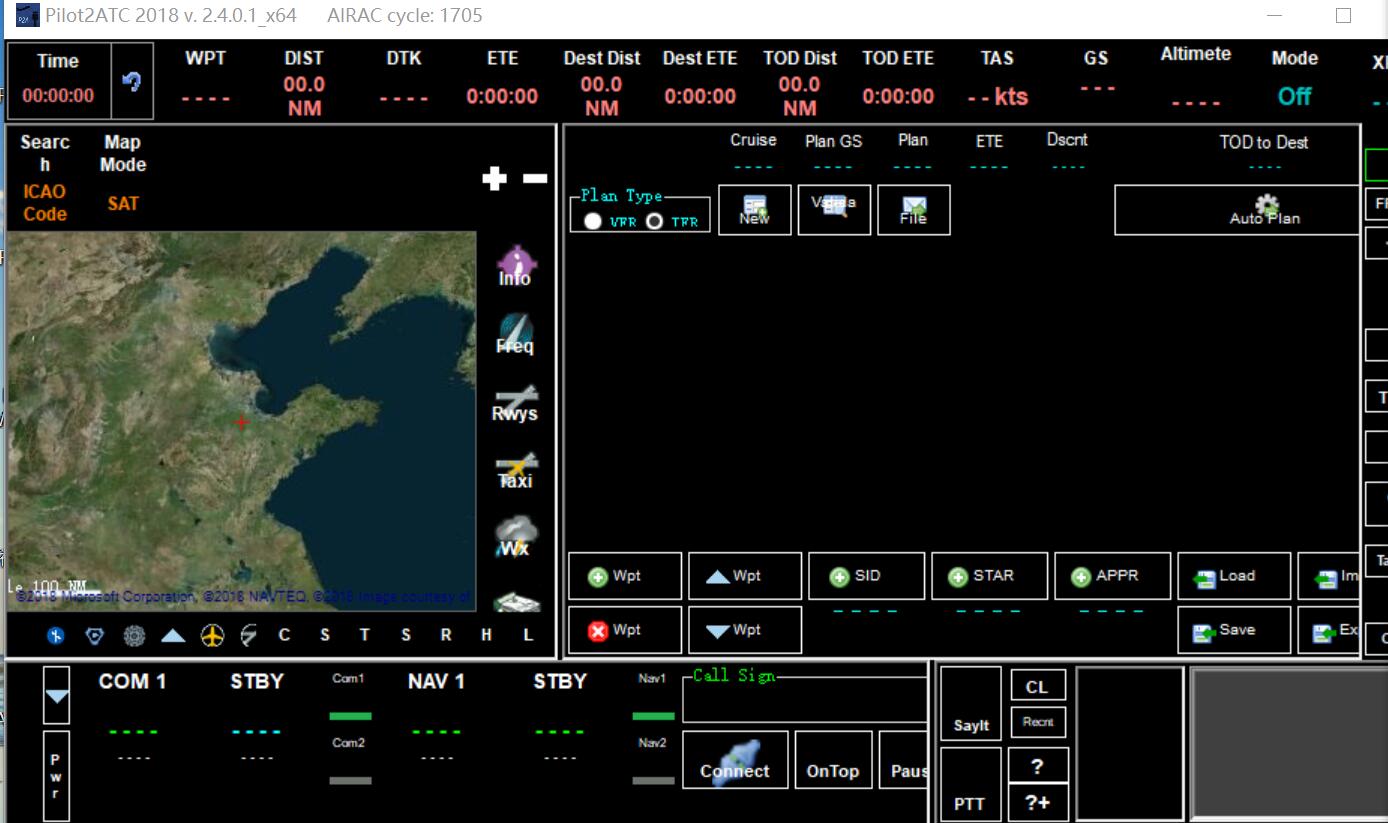The width and height of the screenshot is (1388, 823).
Task: Select the Com2 radio indicator bar
Action: tap(350, 780)
